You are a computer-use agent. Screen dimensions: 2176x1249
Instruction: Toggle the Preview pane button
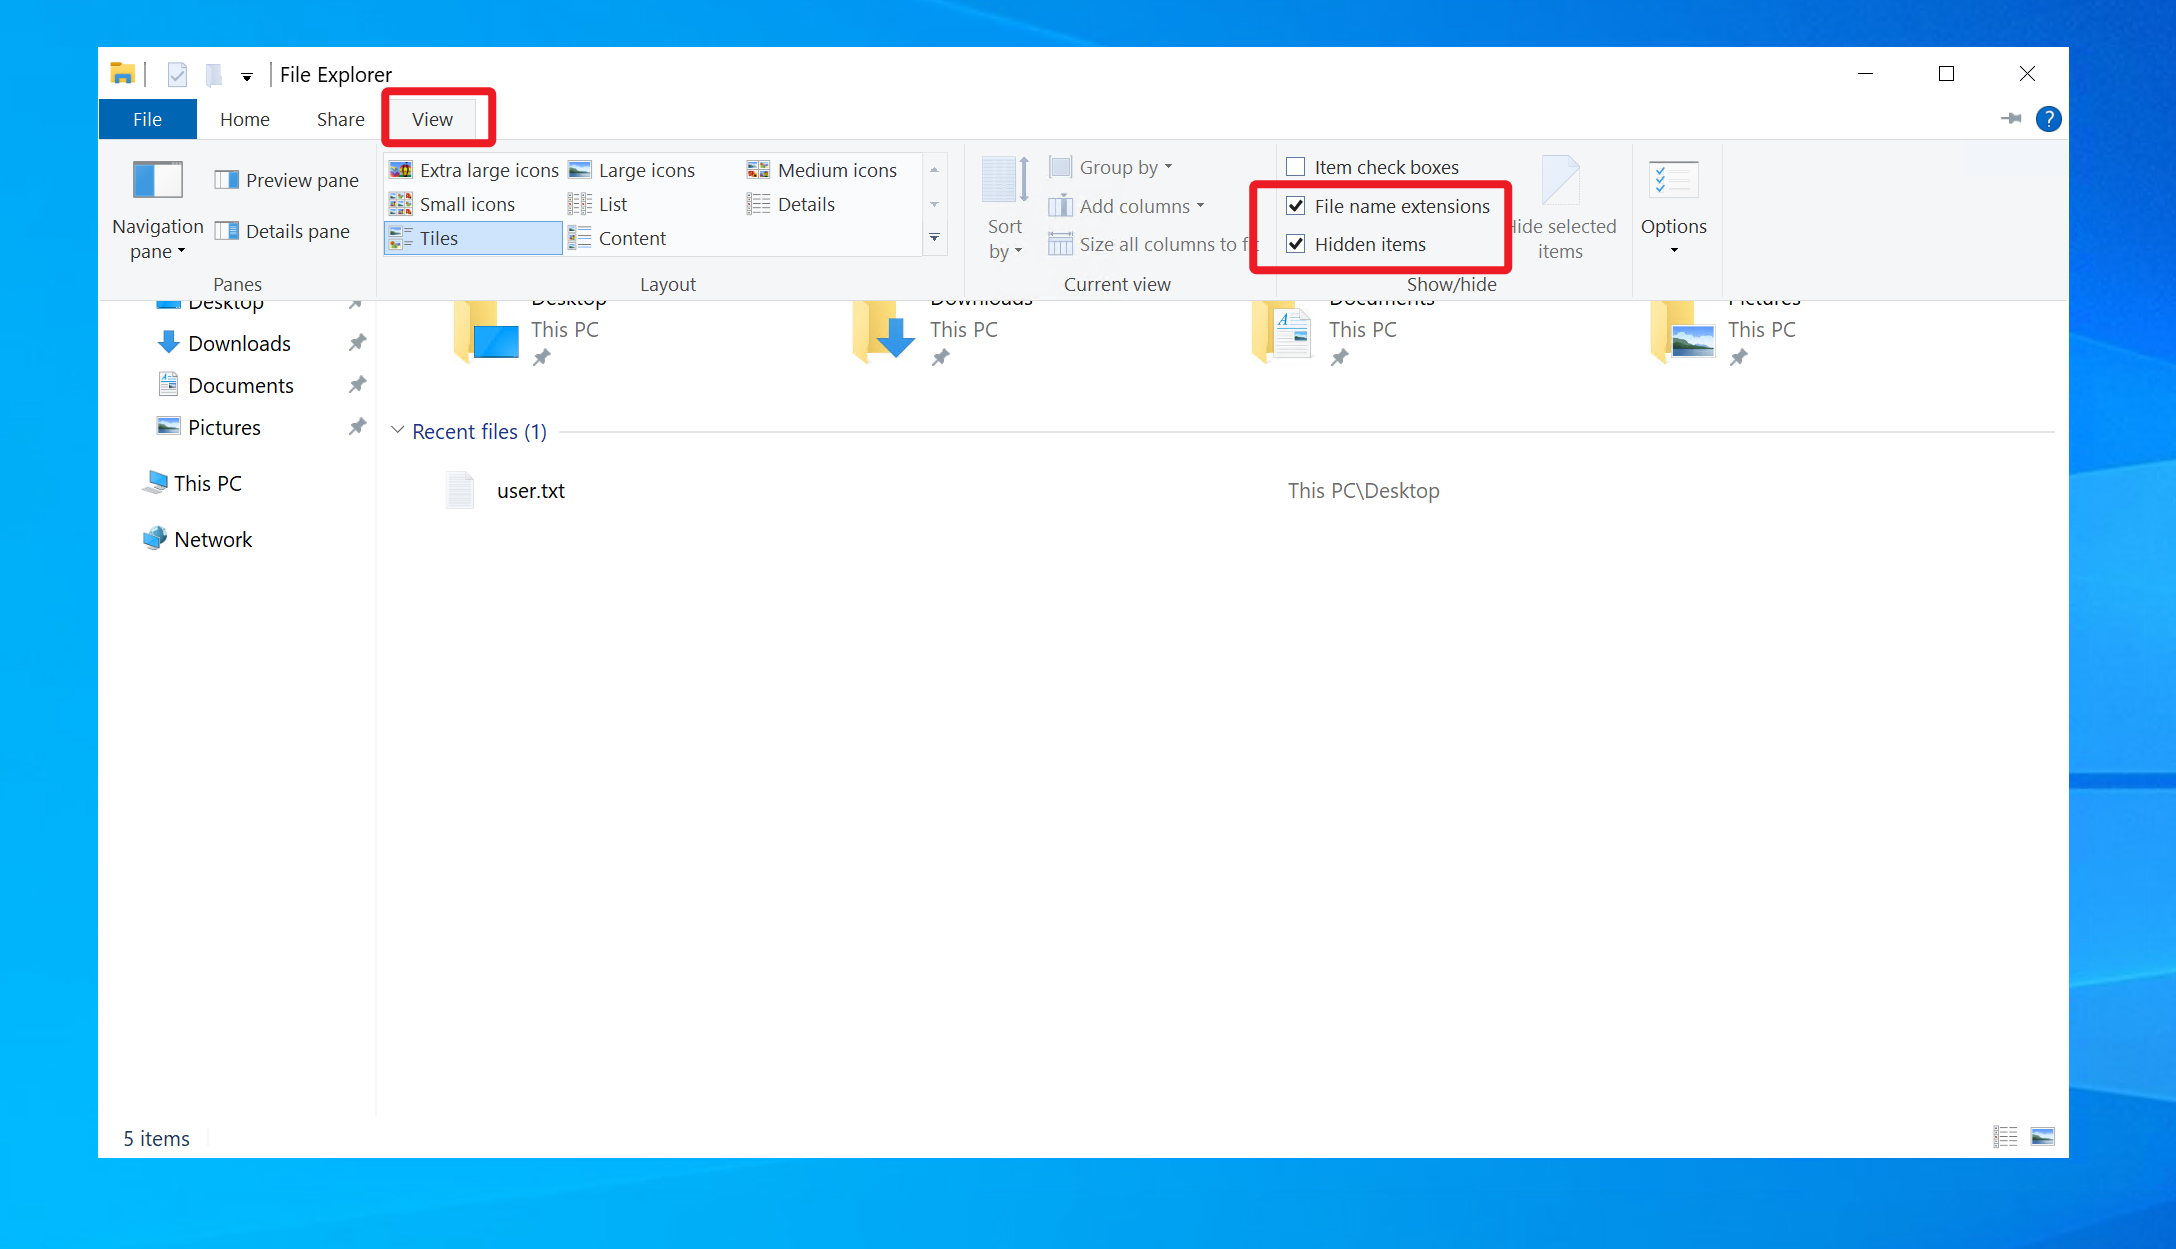coord(287,180)
